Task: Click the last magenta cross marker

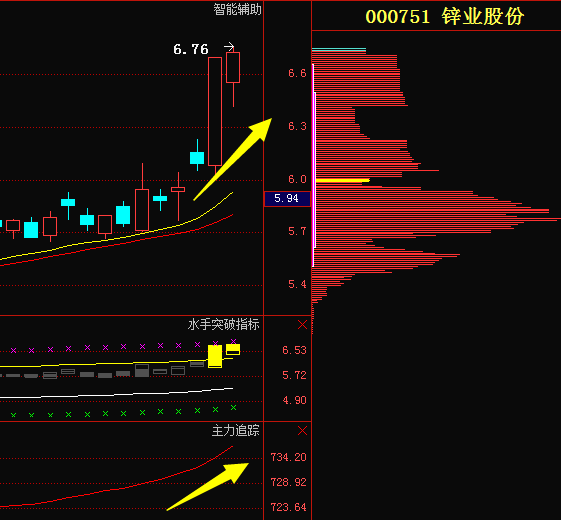Action: pos(233,341)
